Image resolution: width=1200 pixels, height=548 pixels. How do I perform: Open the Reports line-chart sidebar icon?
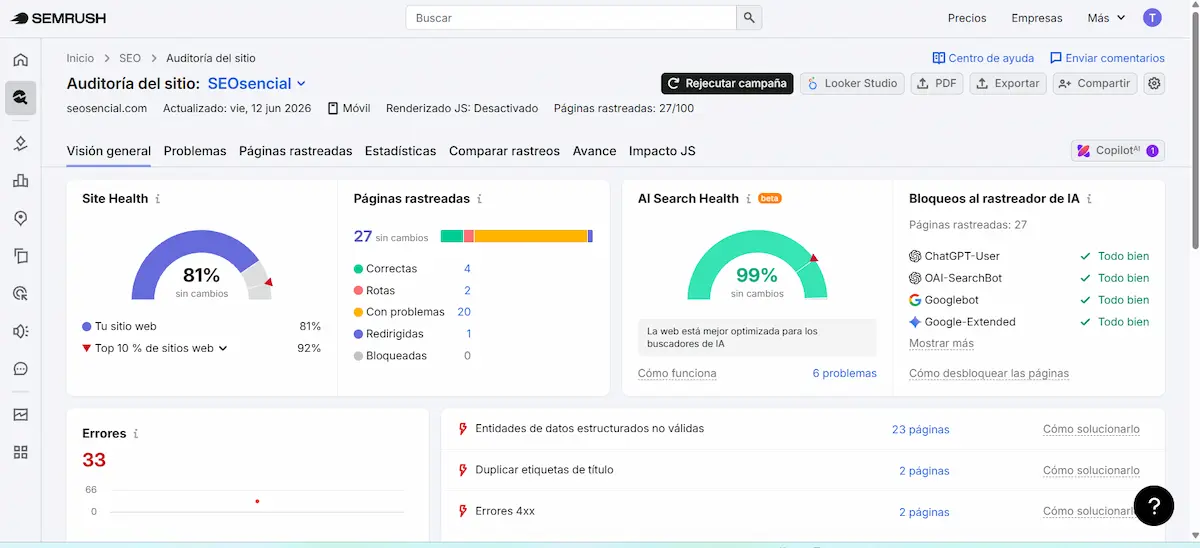[20, 414]
